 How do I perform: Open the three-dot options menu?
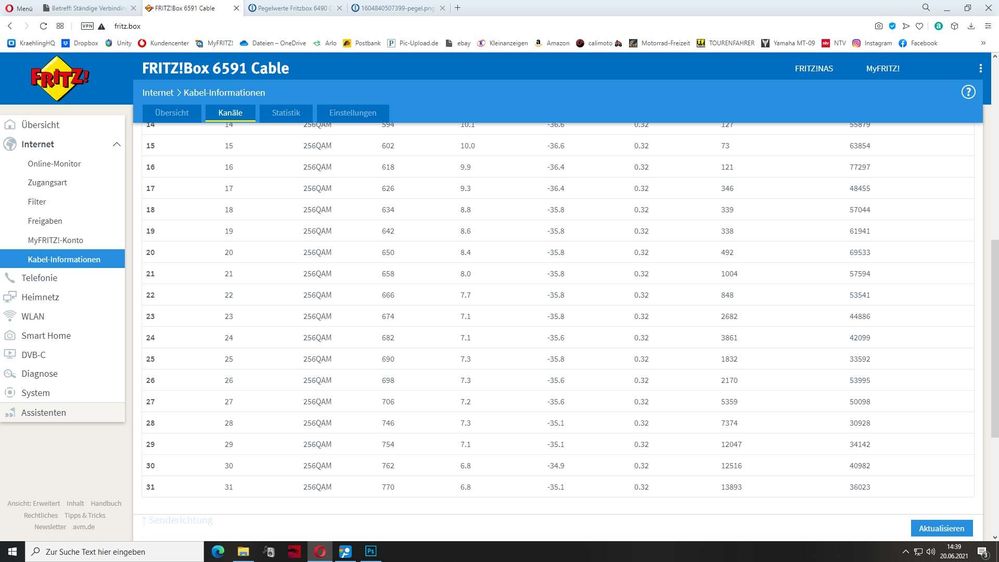981,68
